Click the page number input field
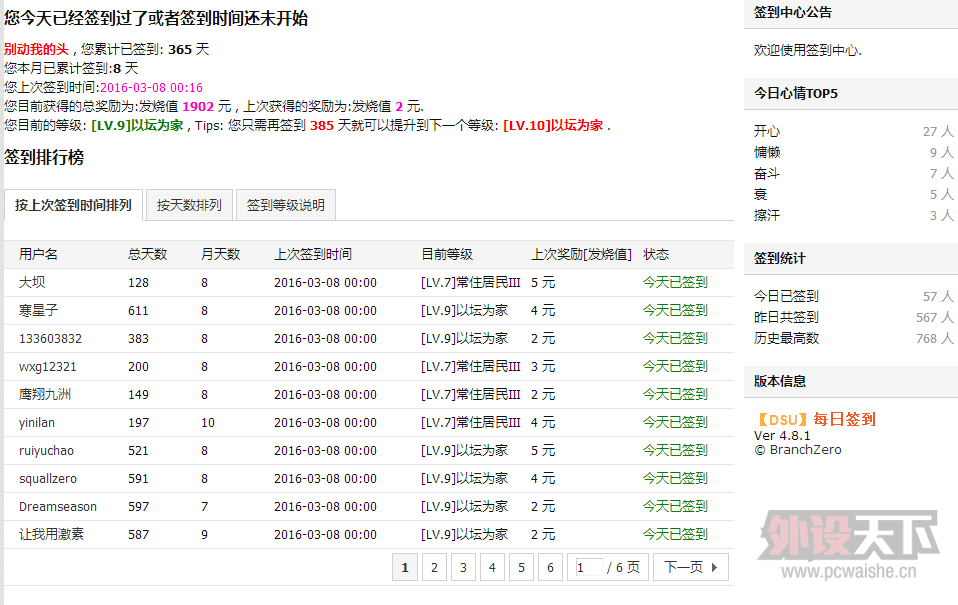This screenshot has width=958, height=605. [x=588, y=568]
